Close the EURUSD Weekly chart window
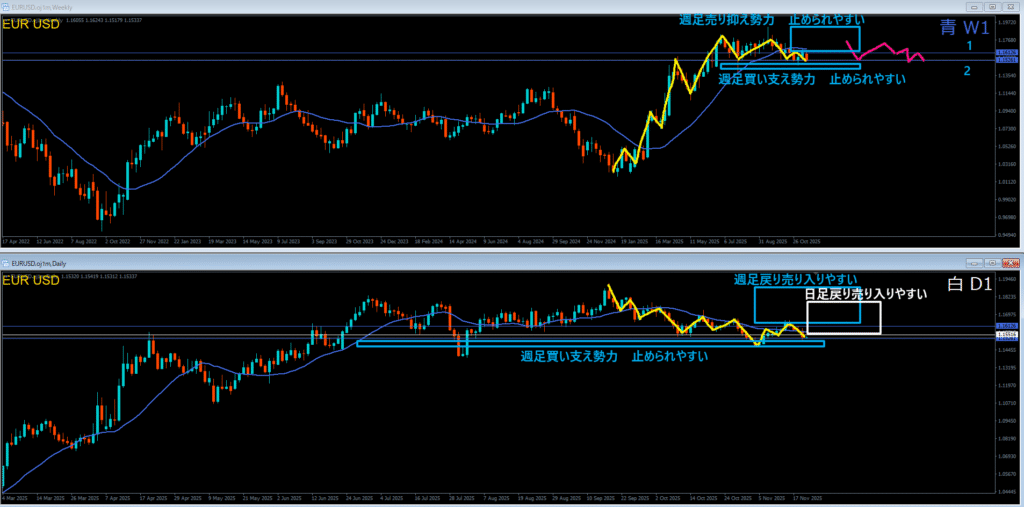This screenshot has width=1024, height=507. [1010, 7]
